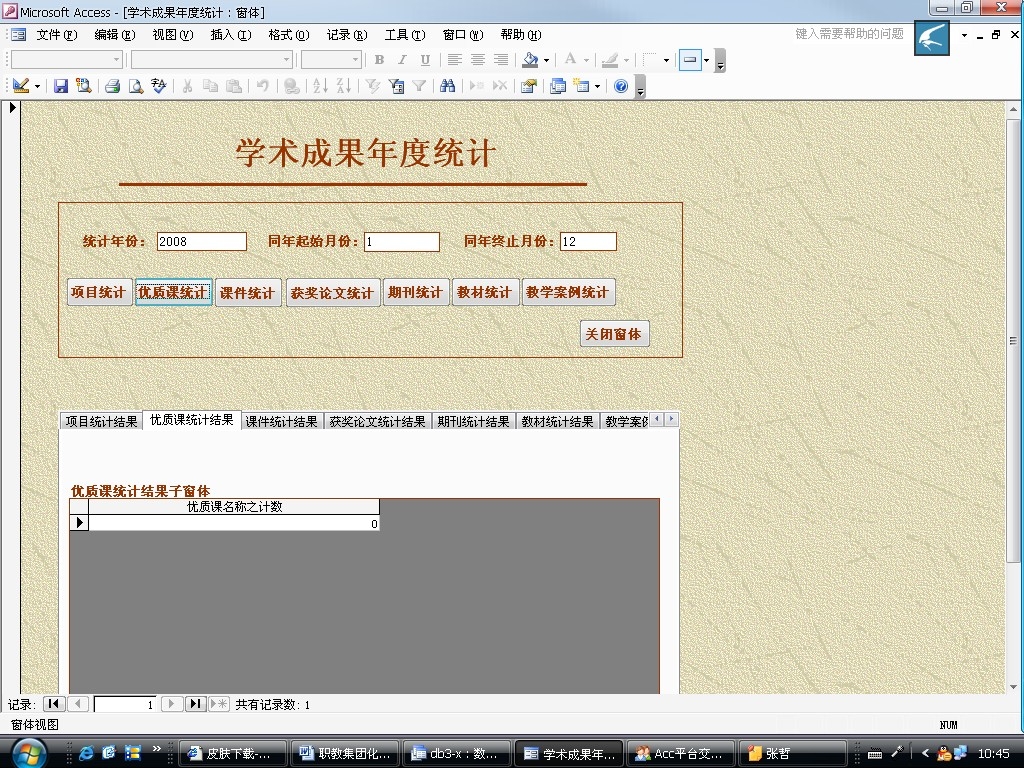Image resolution: width=1024 pixels, height=768 pixels.
Task: Open the Properties sheet icon
Action: click(x=528, y=86)
